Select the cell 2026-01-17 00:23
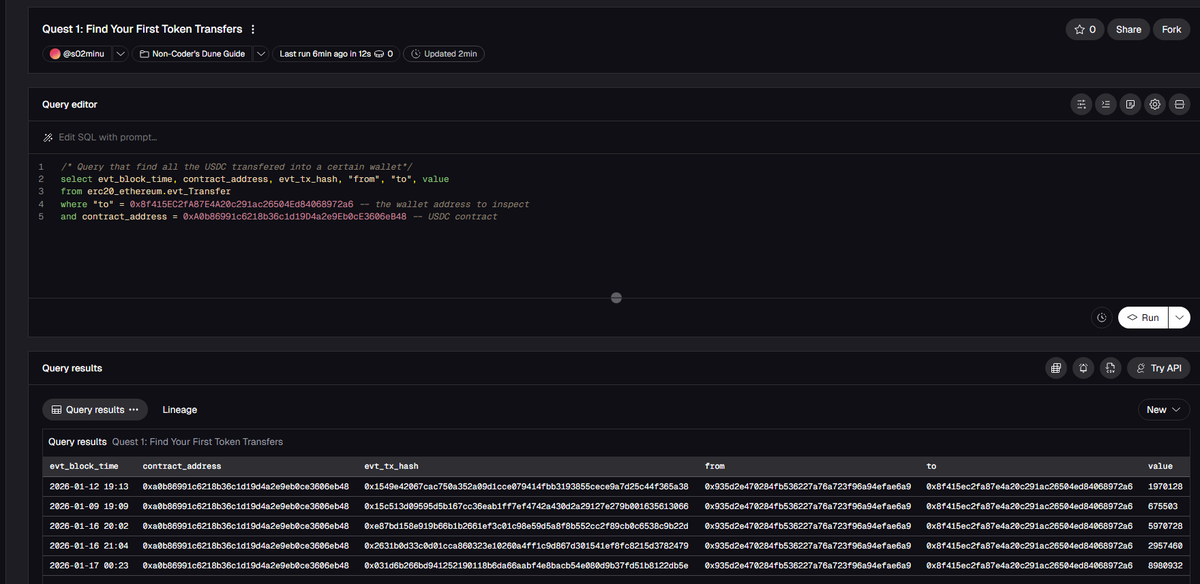Screen dimensions: 1200x584 (89, 565)
